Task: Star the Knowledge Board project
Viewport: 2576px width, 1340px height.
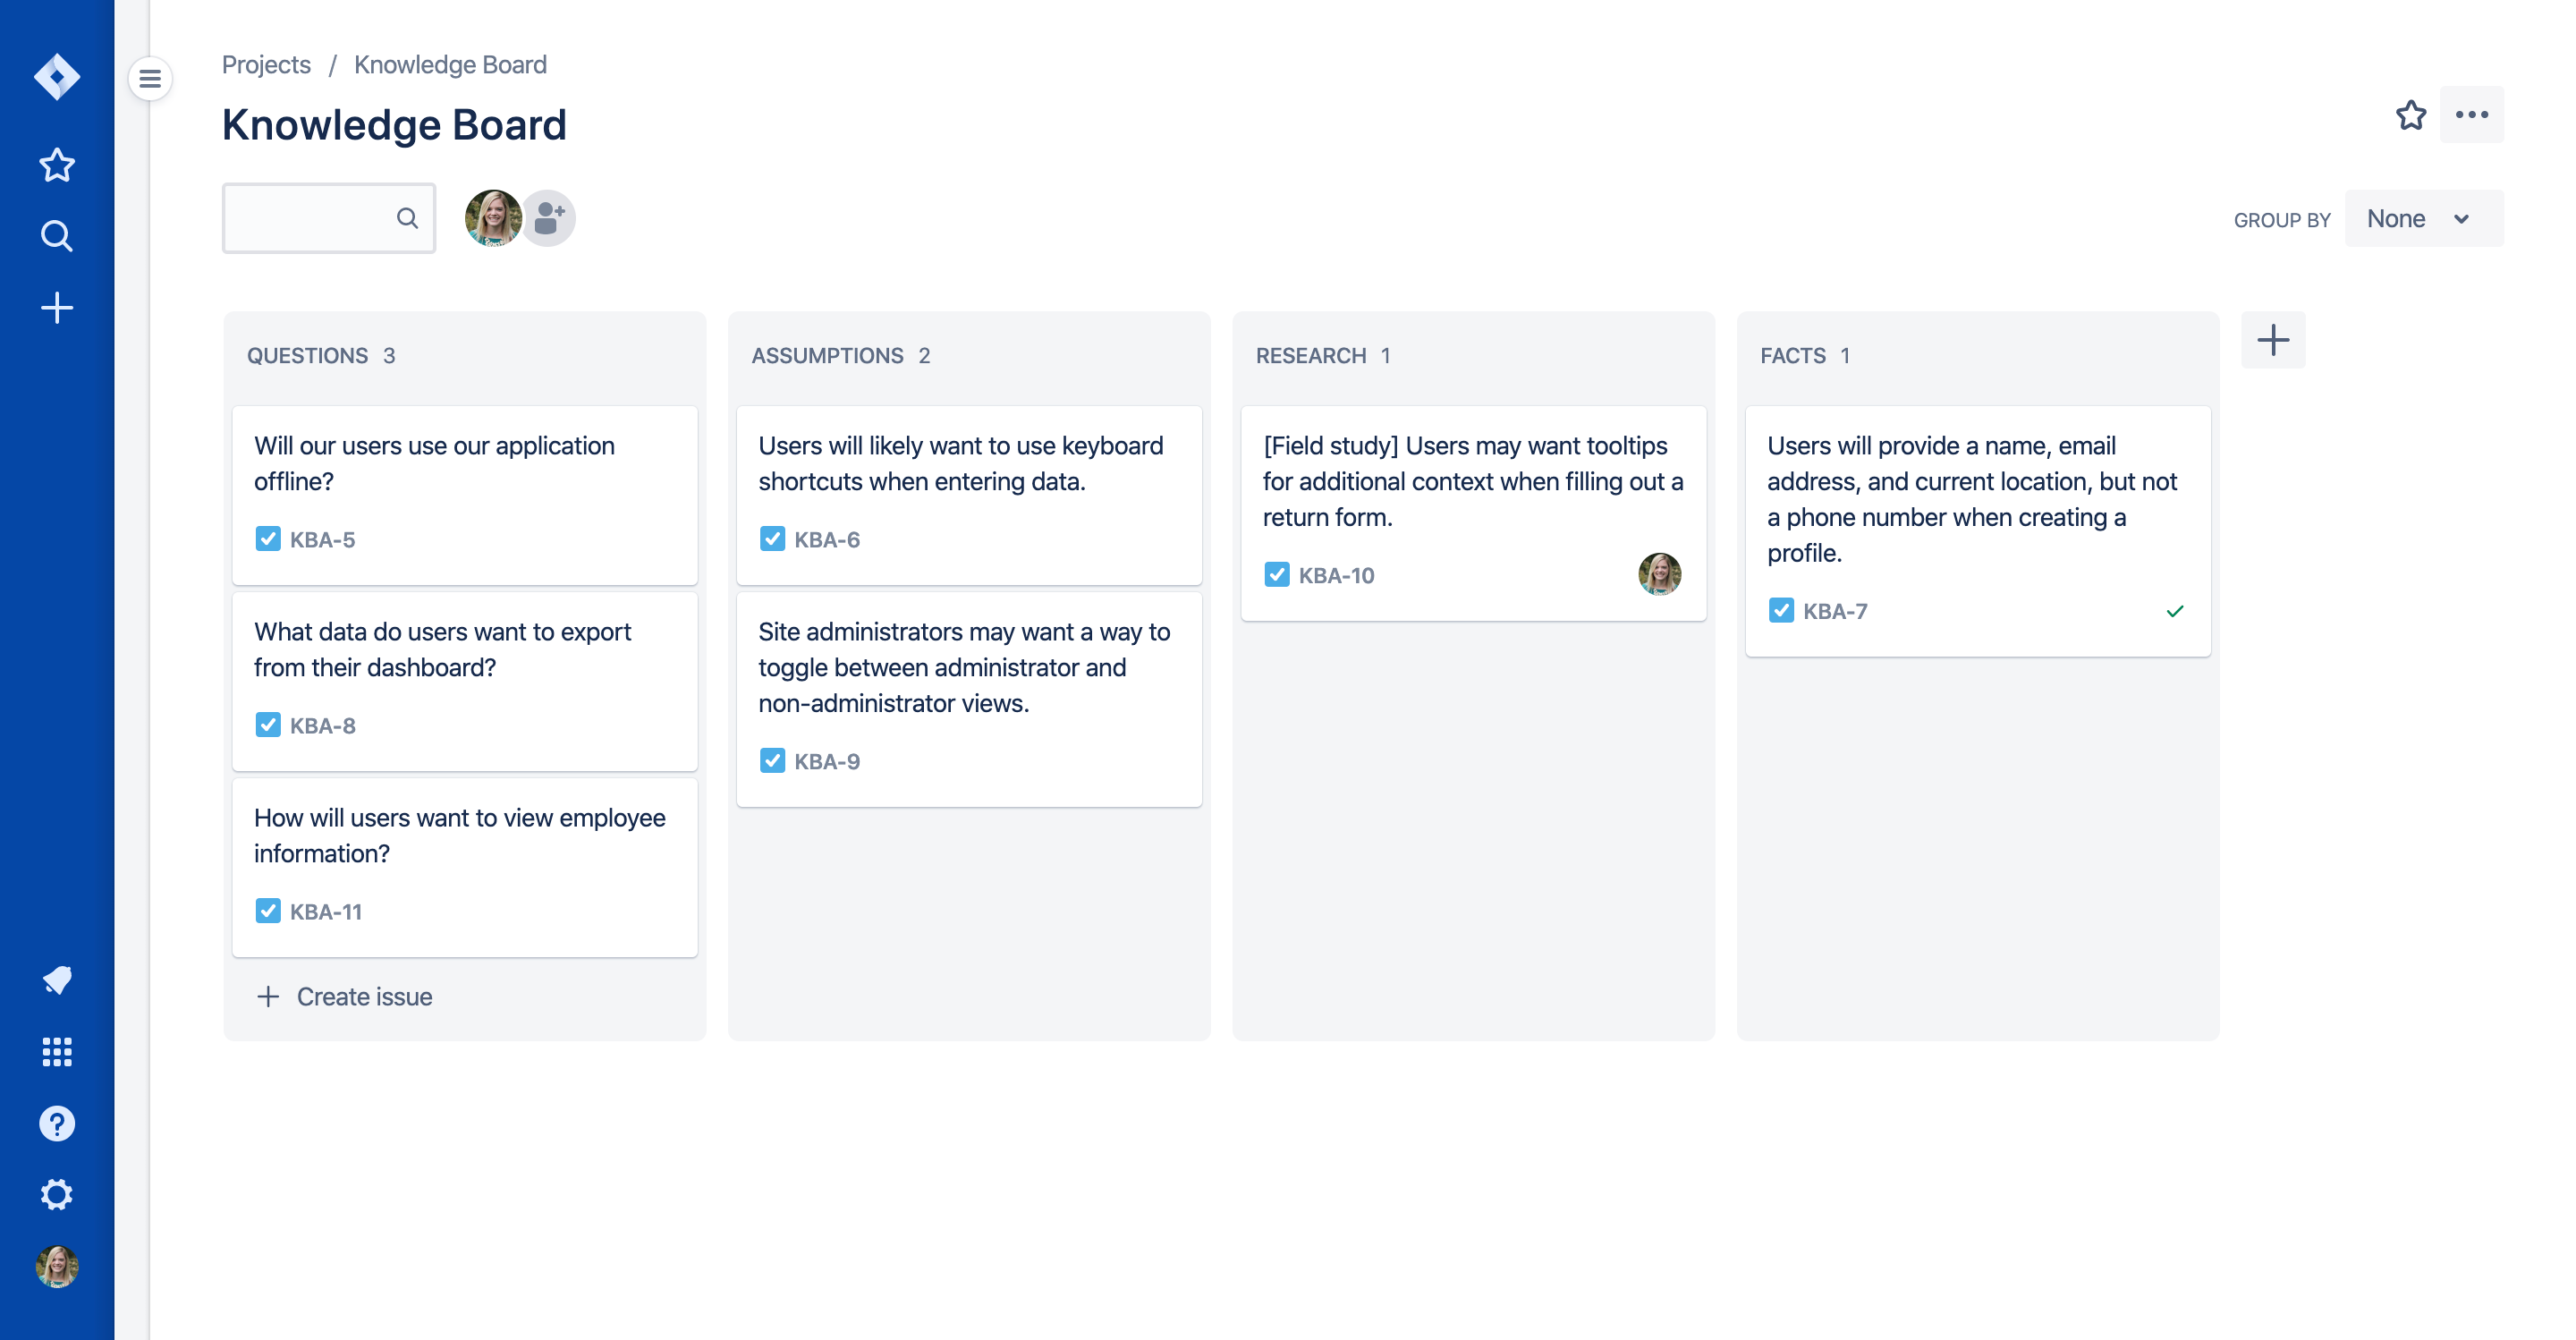Action: pyautogui.click(x=2411, y=115)
